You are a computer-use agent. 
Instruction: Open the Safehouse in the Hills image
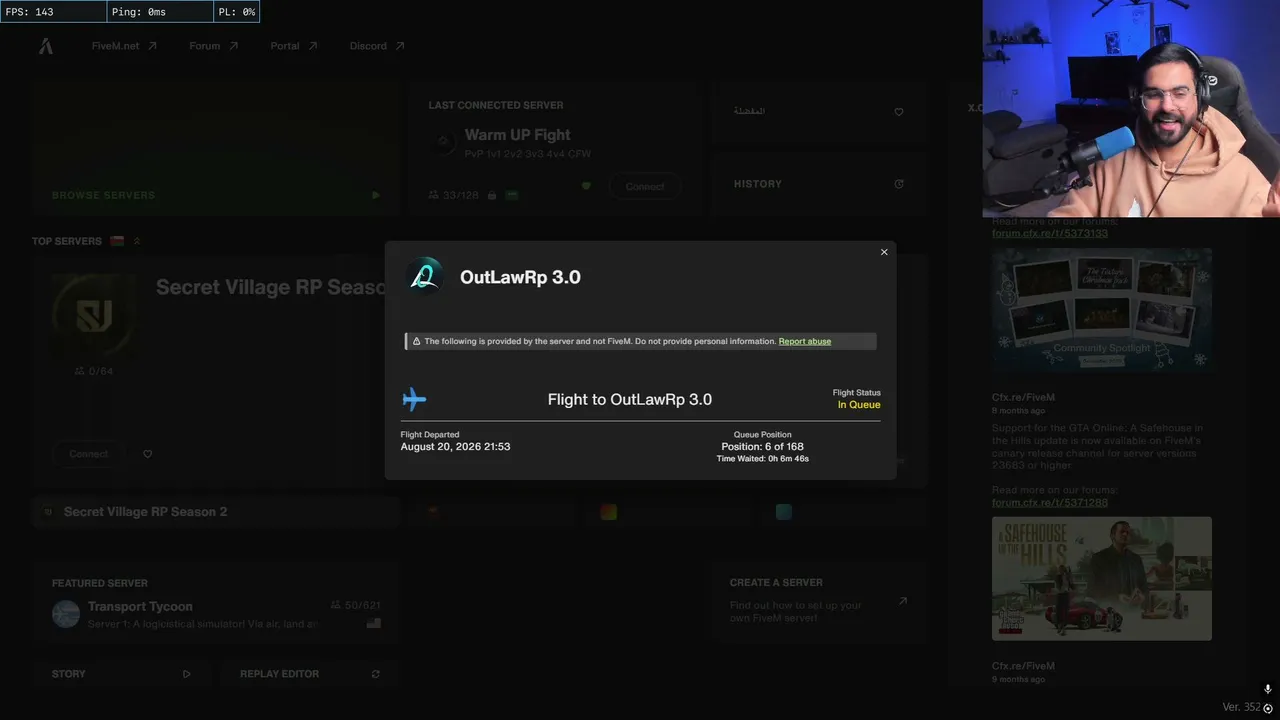[1102, 578]
